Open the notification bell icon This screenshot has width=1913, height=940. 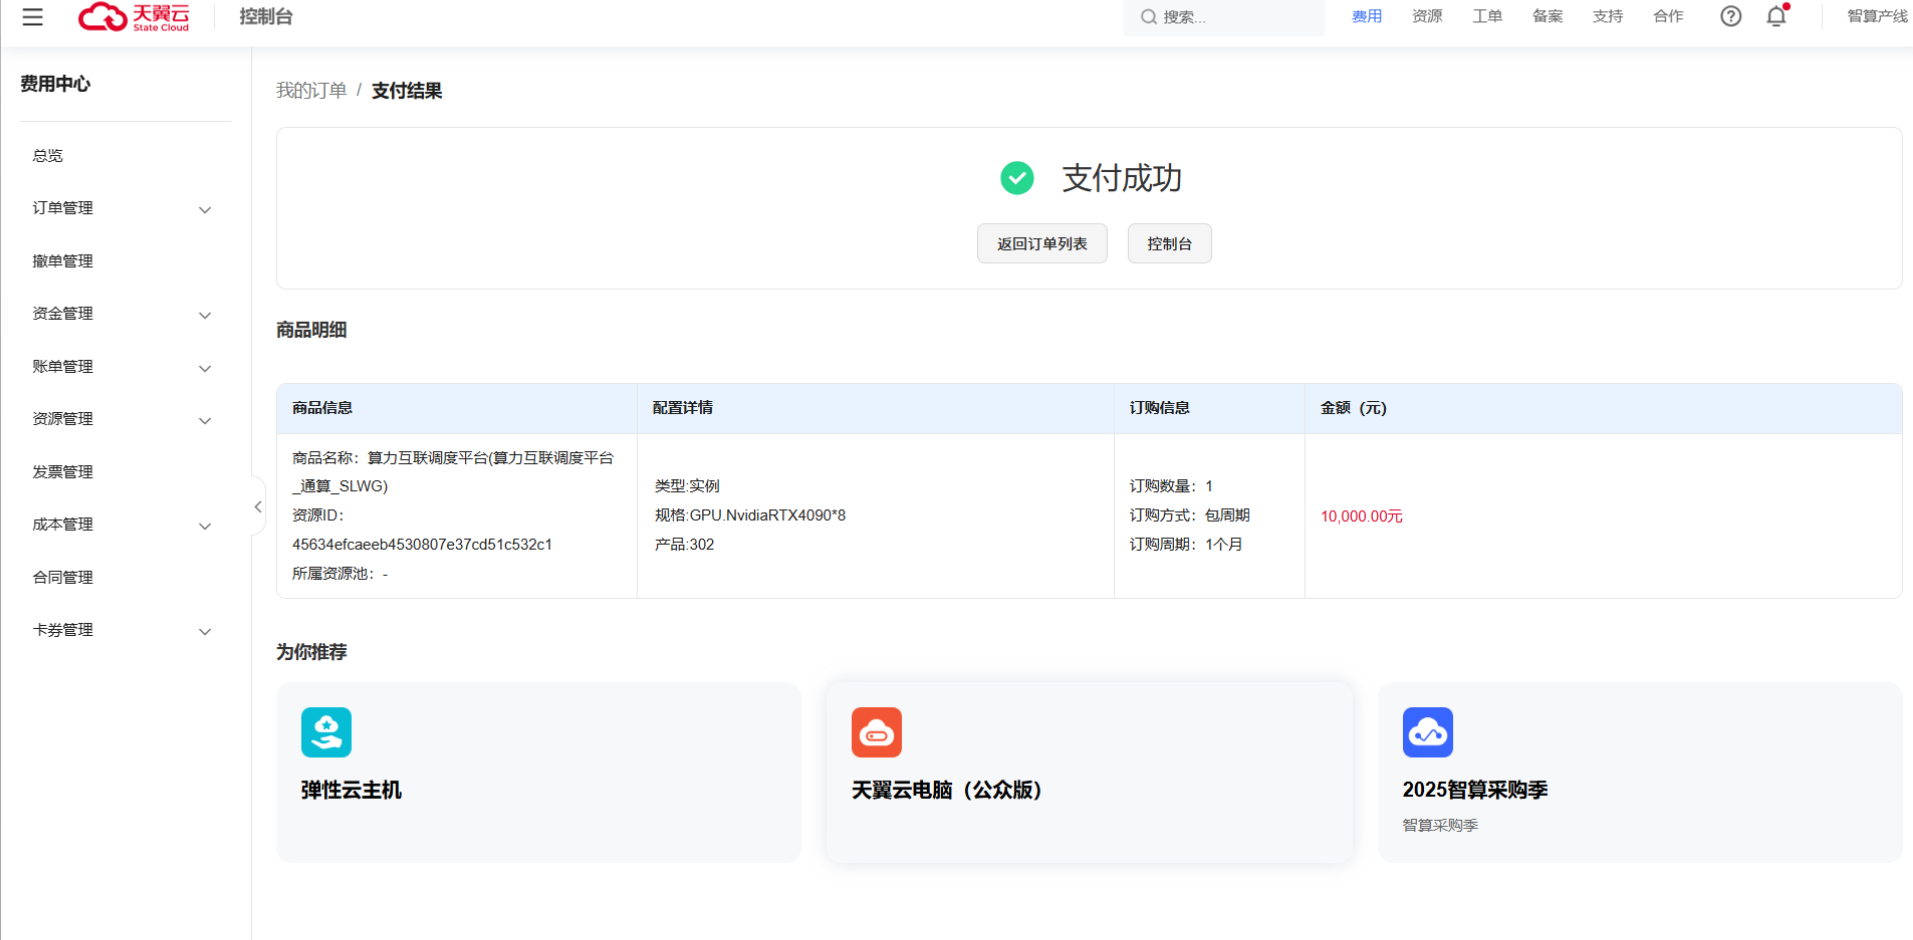click(1776, 16)
